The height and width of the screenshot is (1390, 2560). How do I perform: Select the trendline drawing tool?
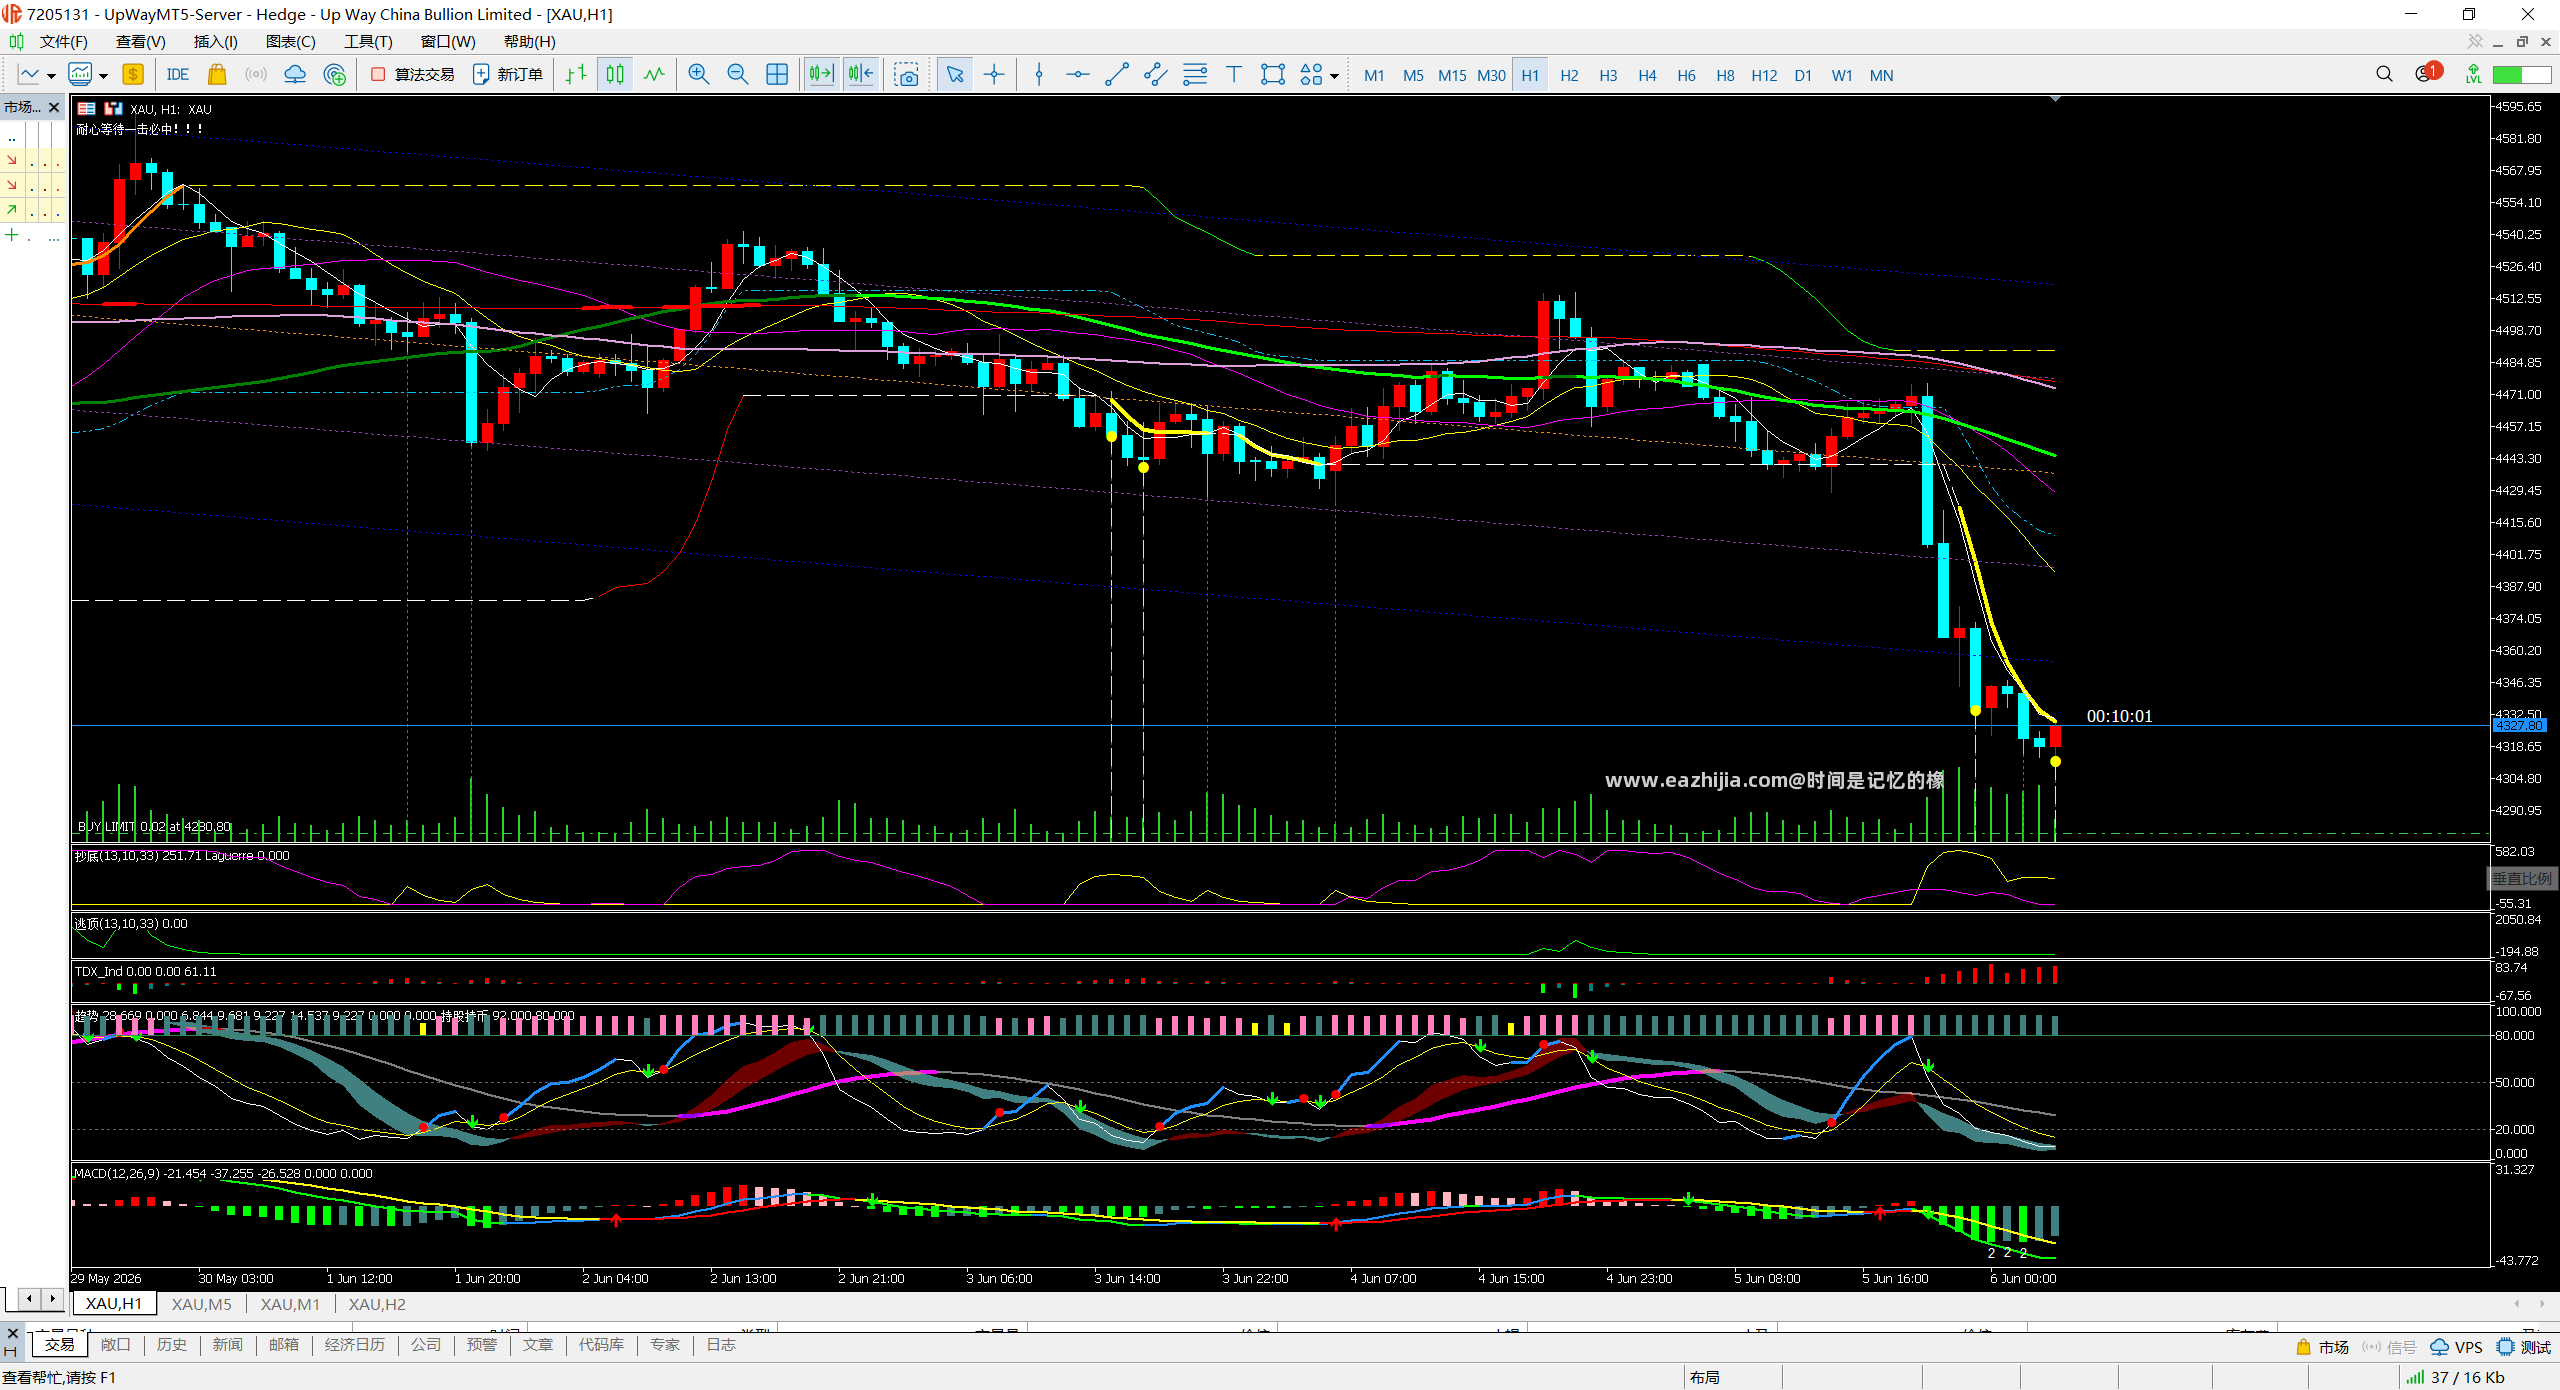[1116, 75]
